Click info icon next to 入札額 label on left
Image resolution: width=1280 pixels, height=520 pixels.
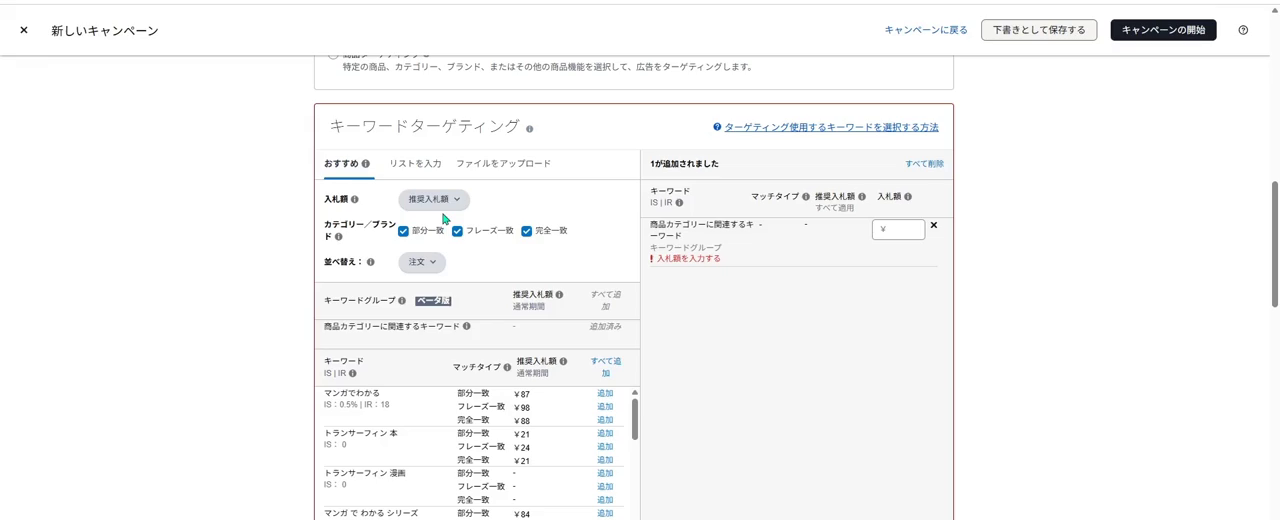355,200
